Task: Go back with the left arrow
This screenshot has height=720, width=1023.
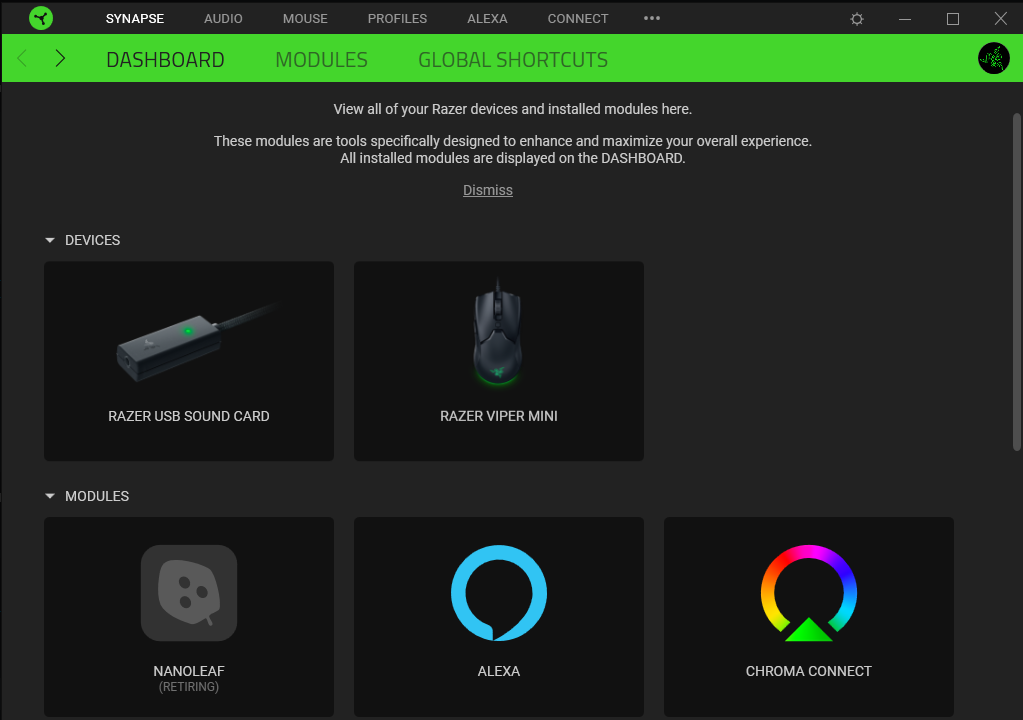Action: [x=22, y=59]
